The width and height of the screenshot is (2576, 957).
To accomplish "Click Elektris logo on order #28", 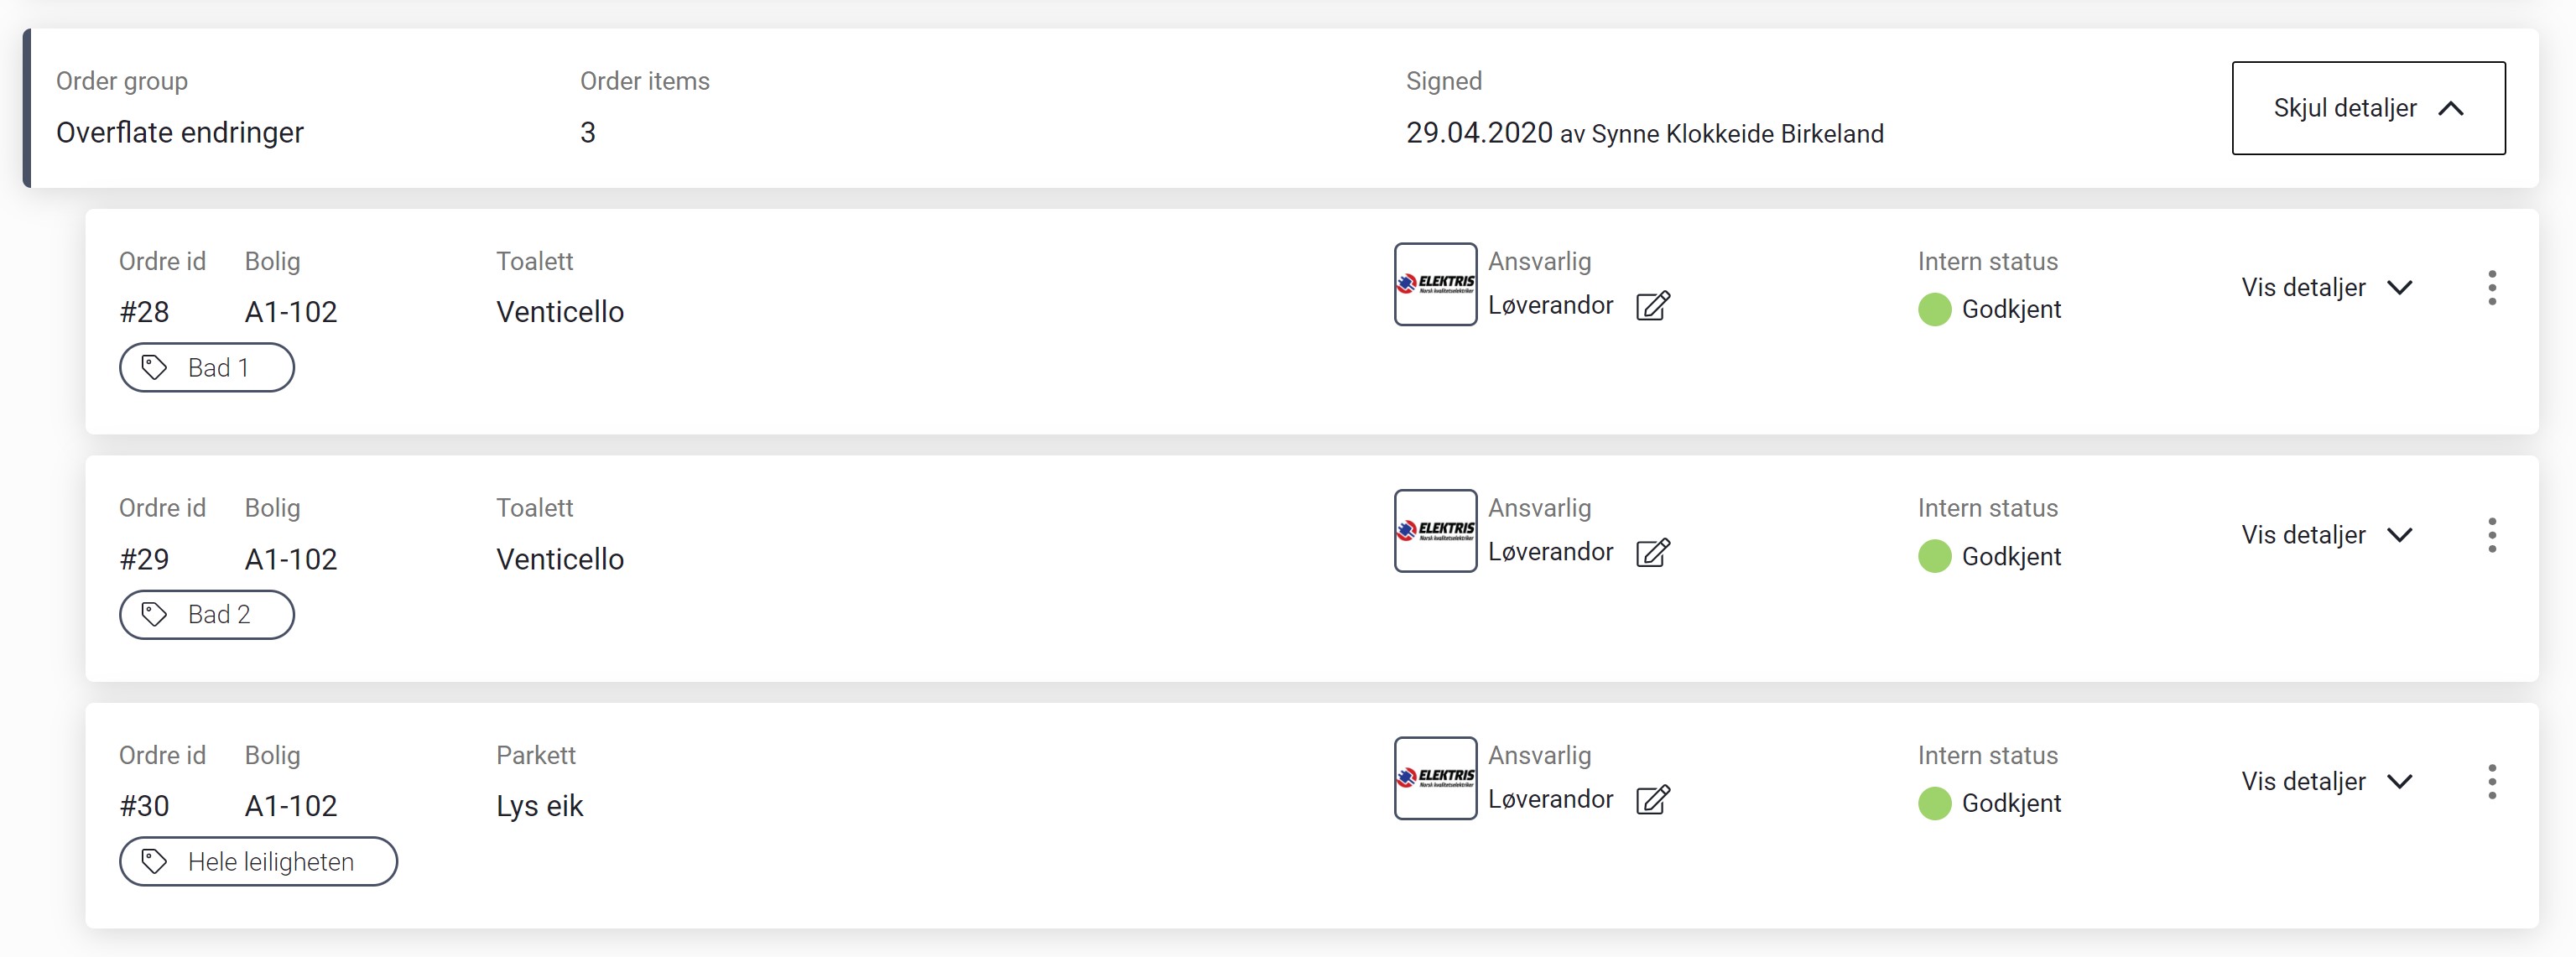I will point(1436,284).
